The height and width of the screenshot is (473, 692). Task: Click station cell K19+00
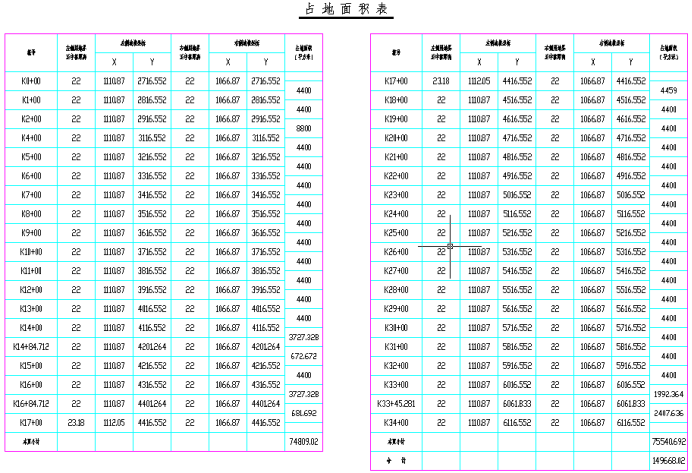tap(396, 119)
